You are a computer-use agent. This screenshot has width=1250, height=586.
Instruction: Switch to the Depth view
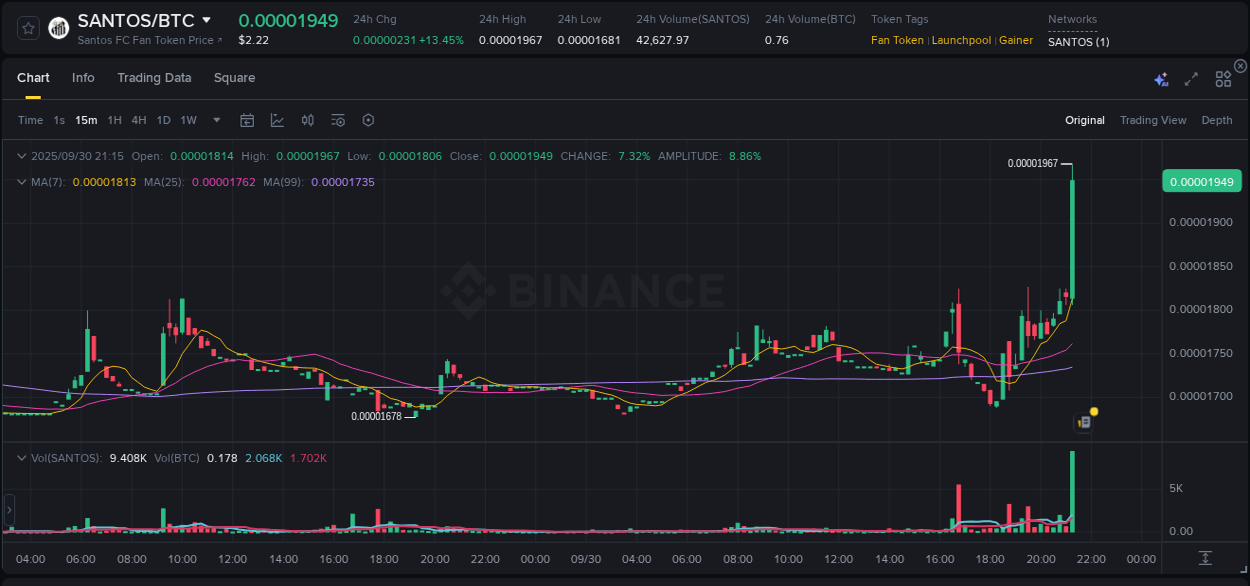coord(1217,120)
